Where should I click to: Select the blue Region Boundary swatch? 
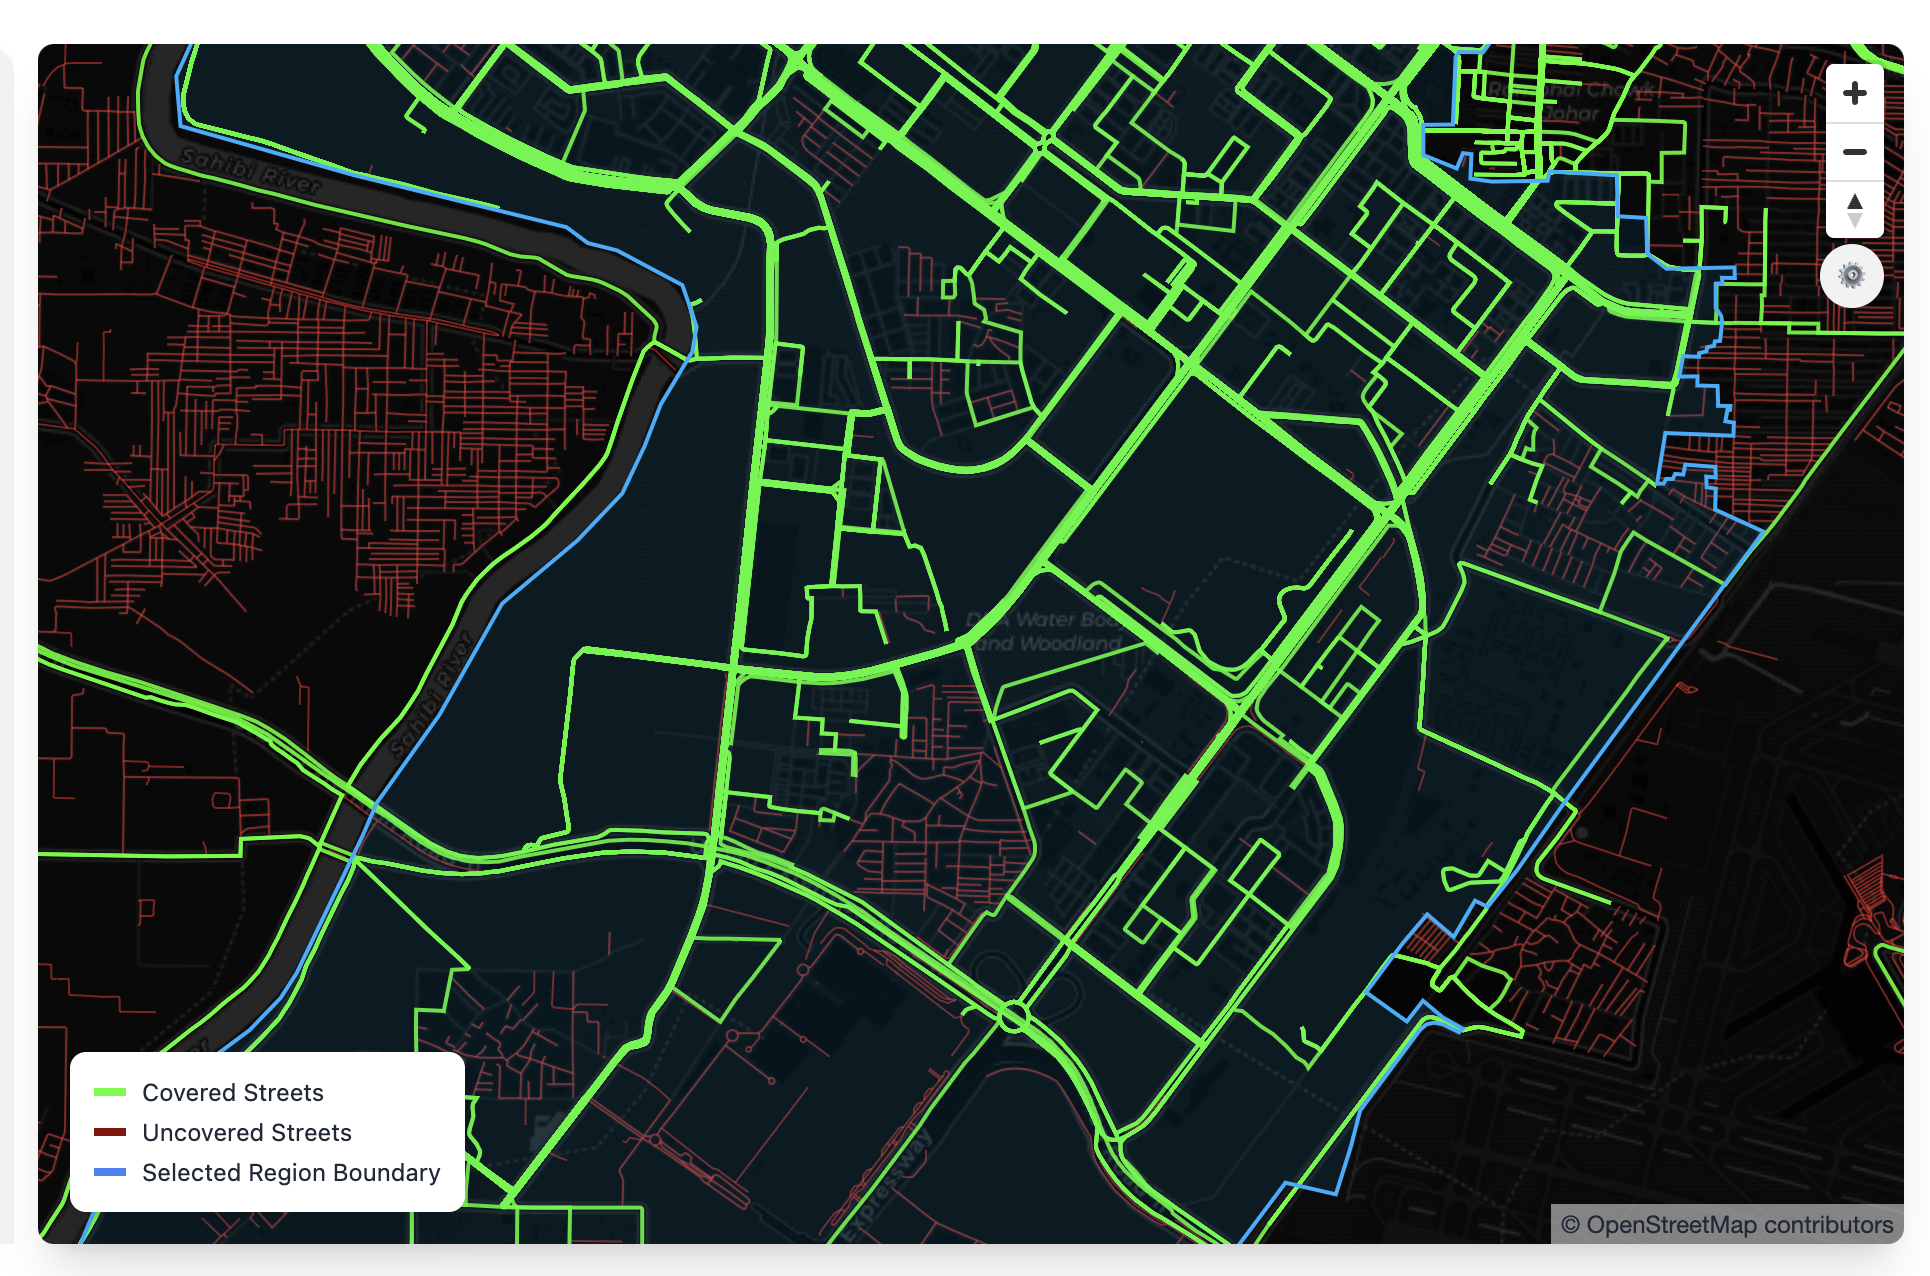[x=110, y=1172]
